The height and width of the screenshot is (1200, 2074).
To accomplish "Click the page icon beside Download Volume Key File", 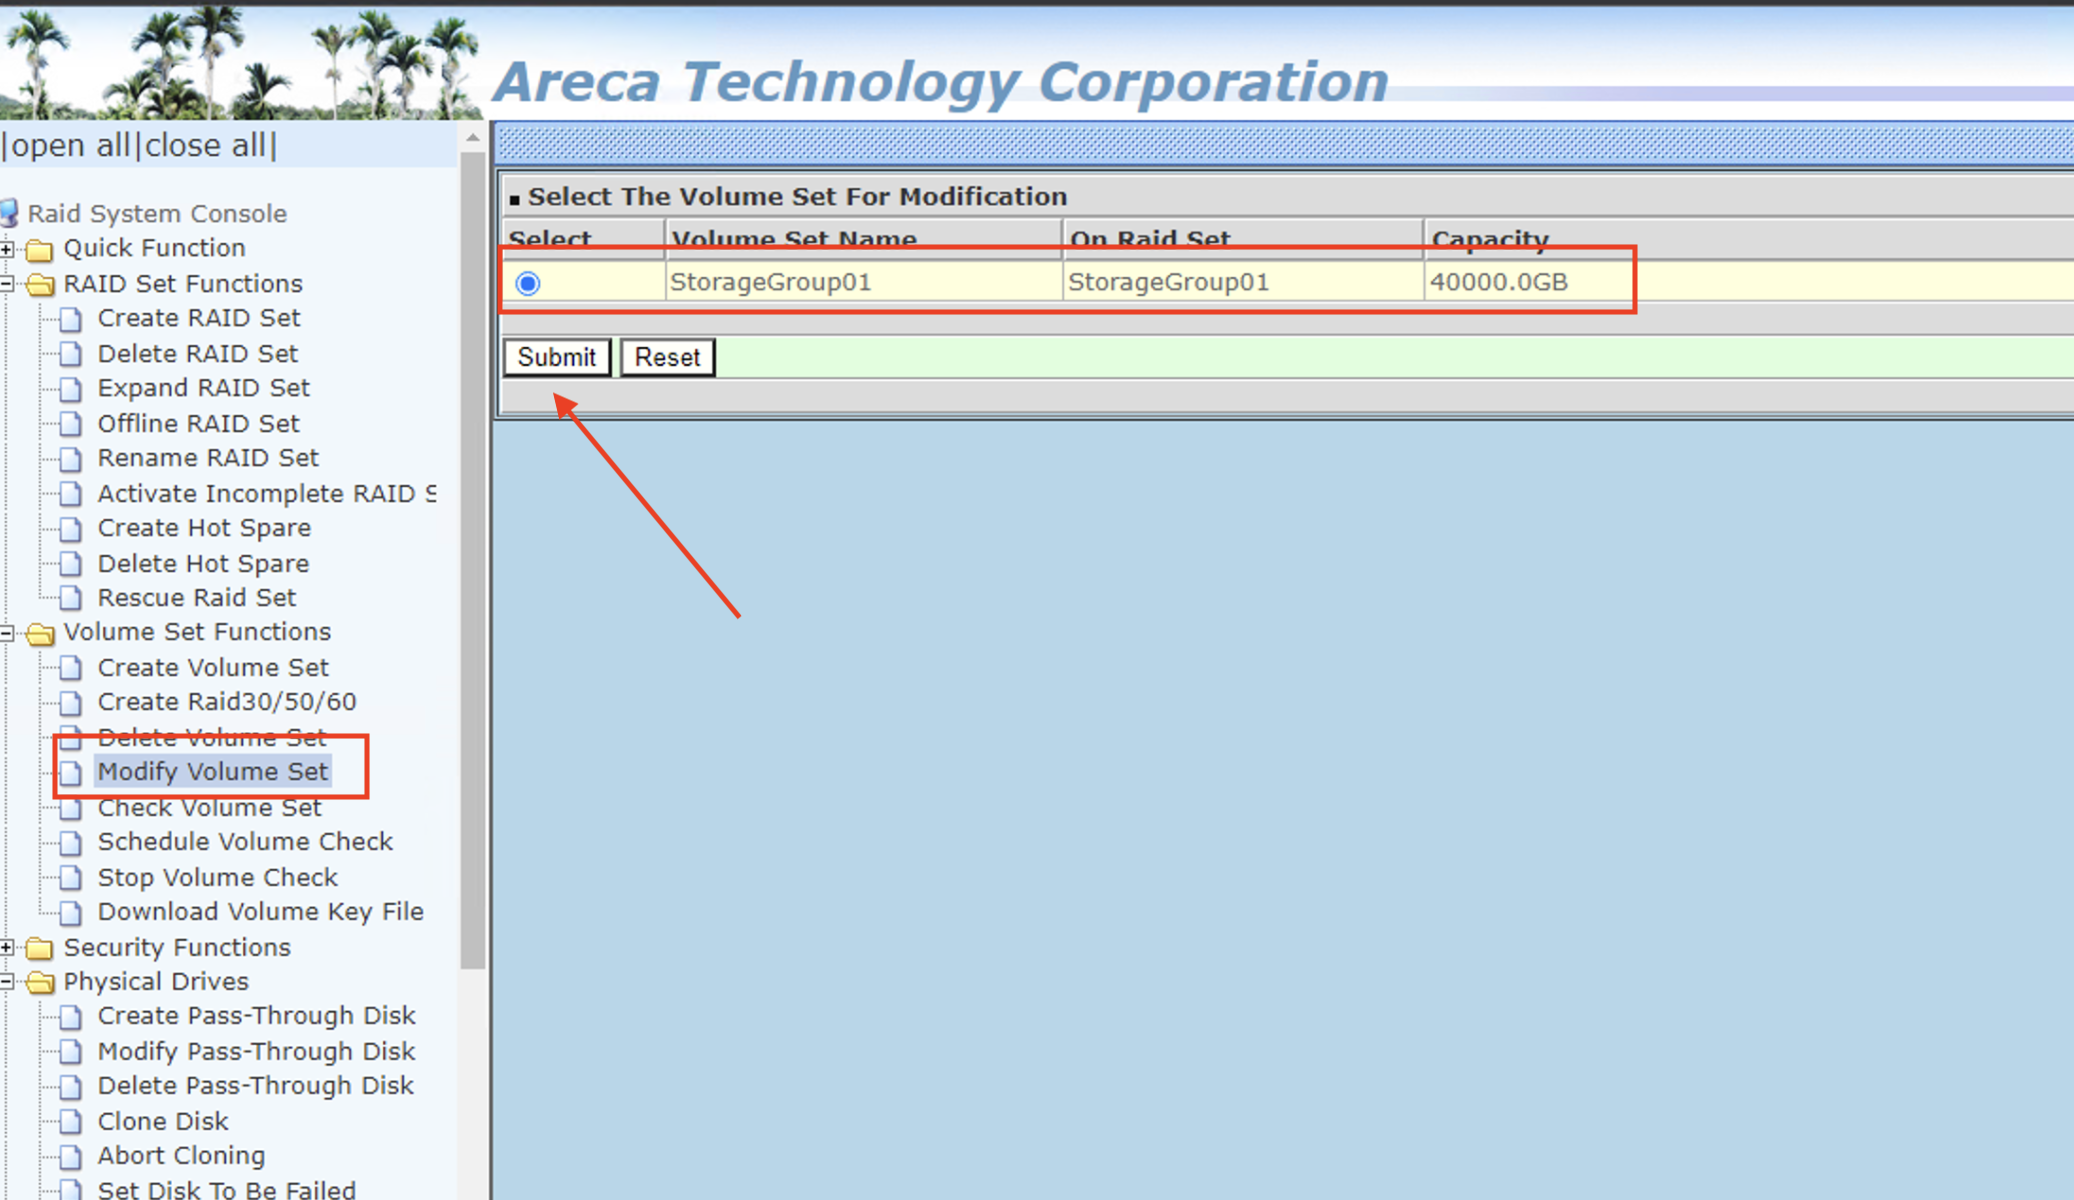I will (x=71, y=913).
